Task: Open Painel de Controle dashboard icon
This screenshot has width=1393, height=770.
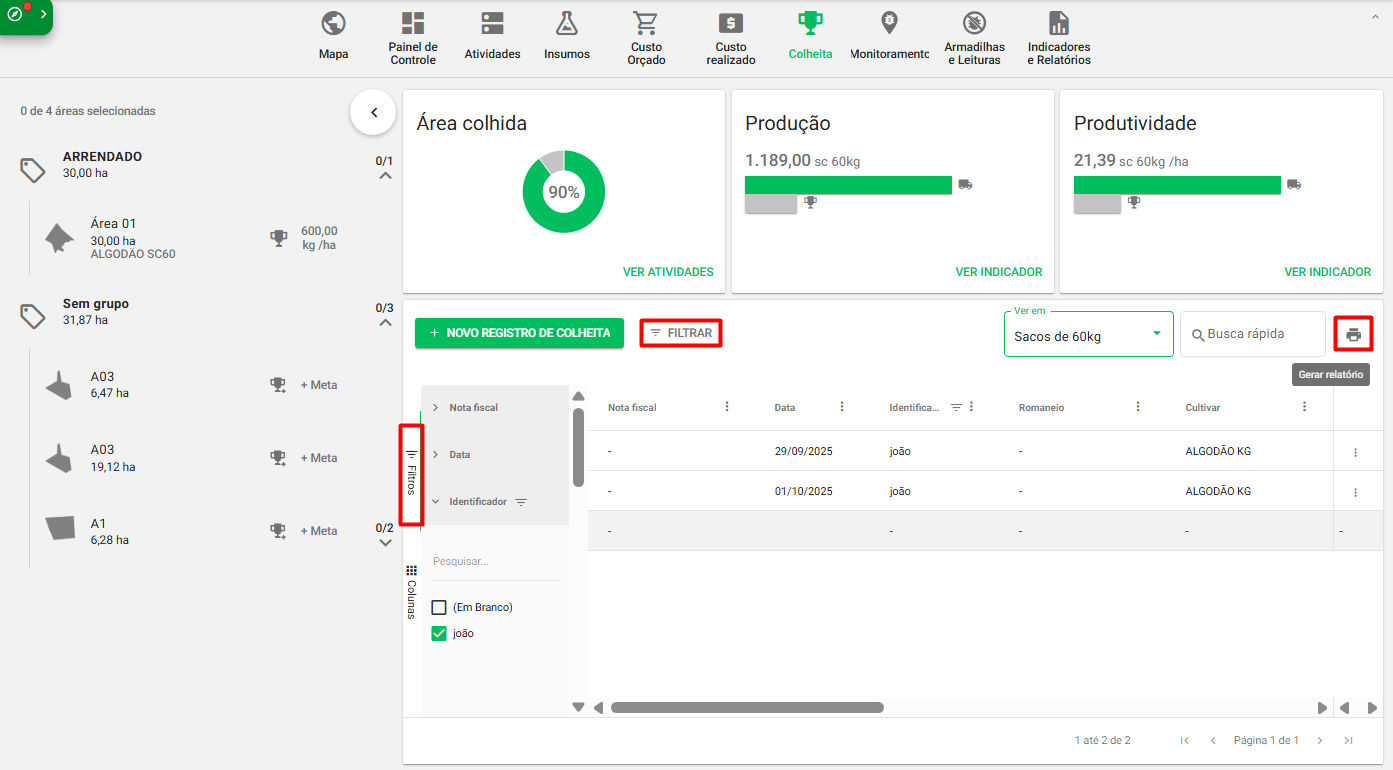Action: tap(412, 24)
